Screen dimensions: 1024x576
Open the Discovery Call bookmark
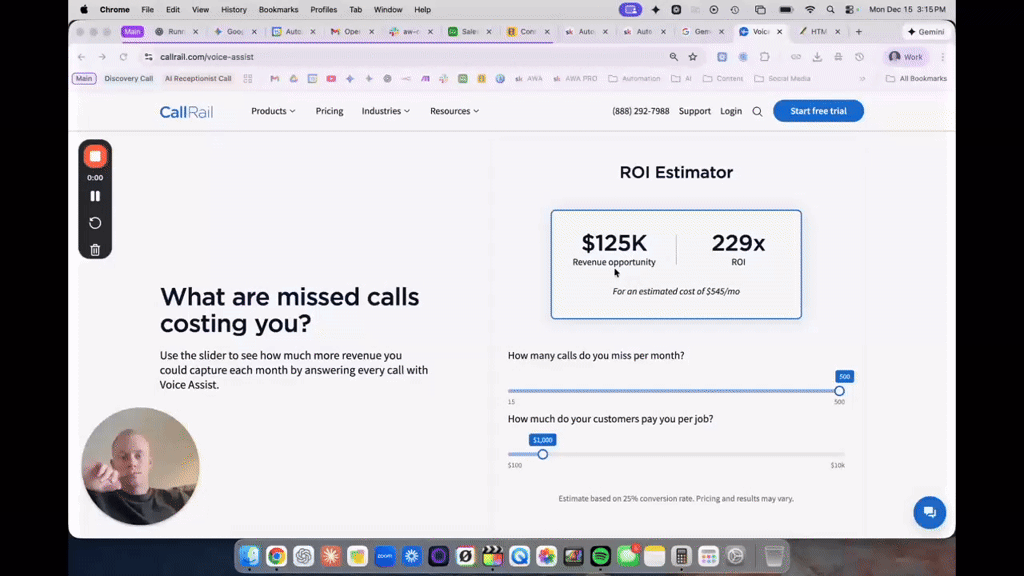click(129, 78)
